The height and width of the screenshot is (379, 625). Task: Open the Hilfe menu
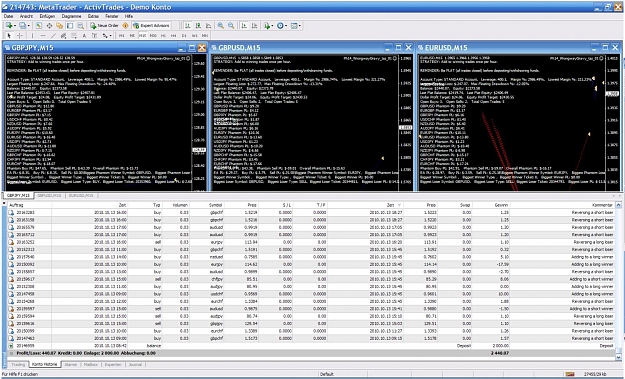[129, 16]
